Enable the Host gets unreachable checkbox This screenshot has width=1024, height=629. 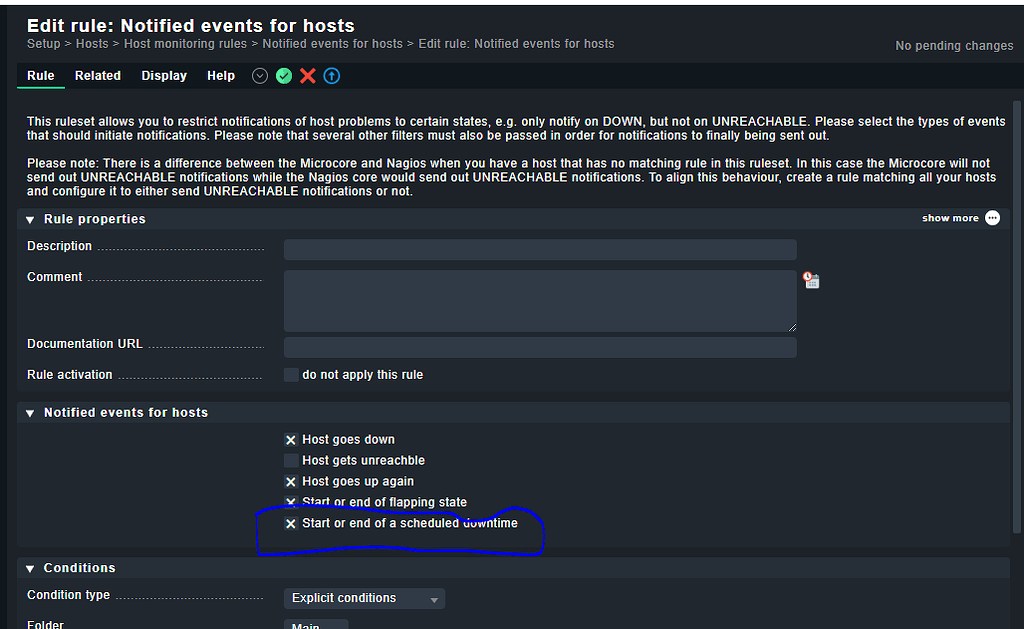point(290,460)
